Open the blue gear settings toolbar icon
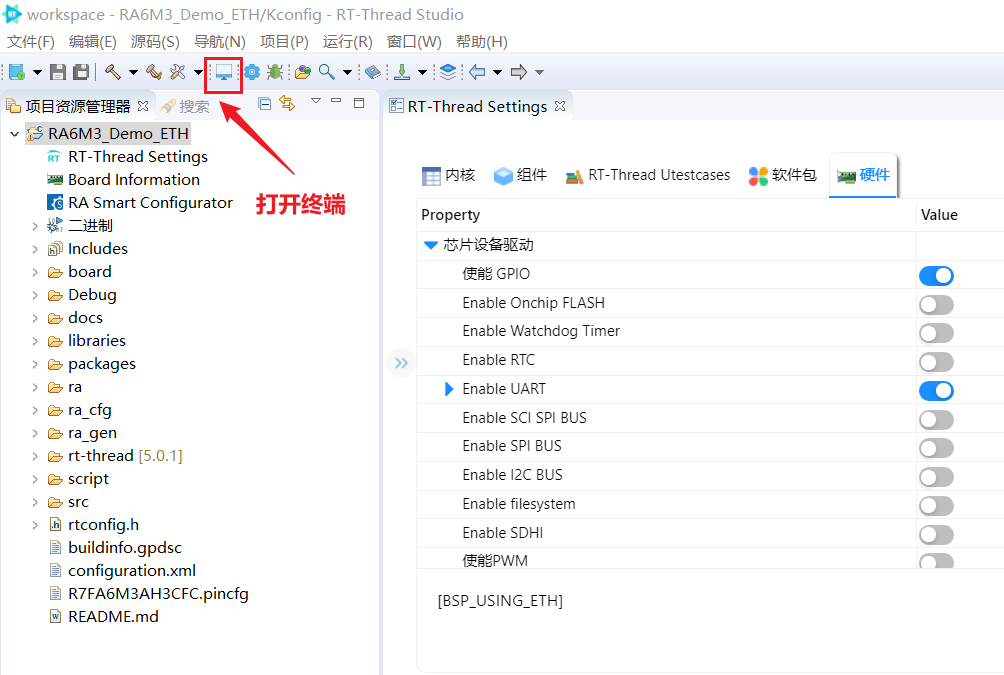Screen dimensions: 1004x675 (252, 72)
